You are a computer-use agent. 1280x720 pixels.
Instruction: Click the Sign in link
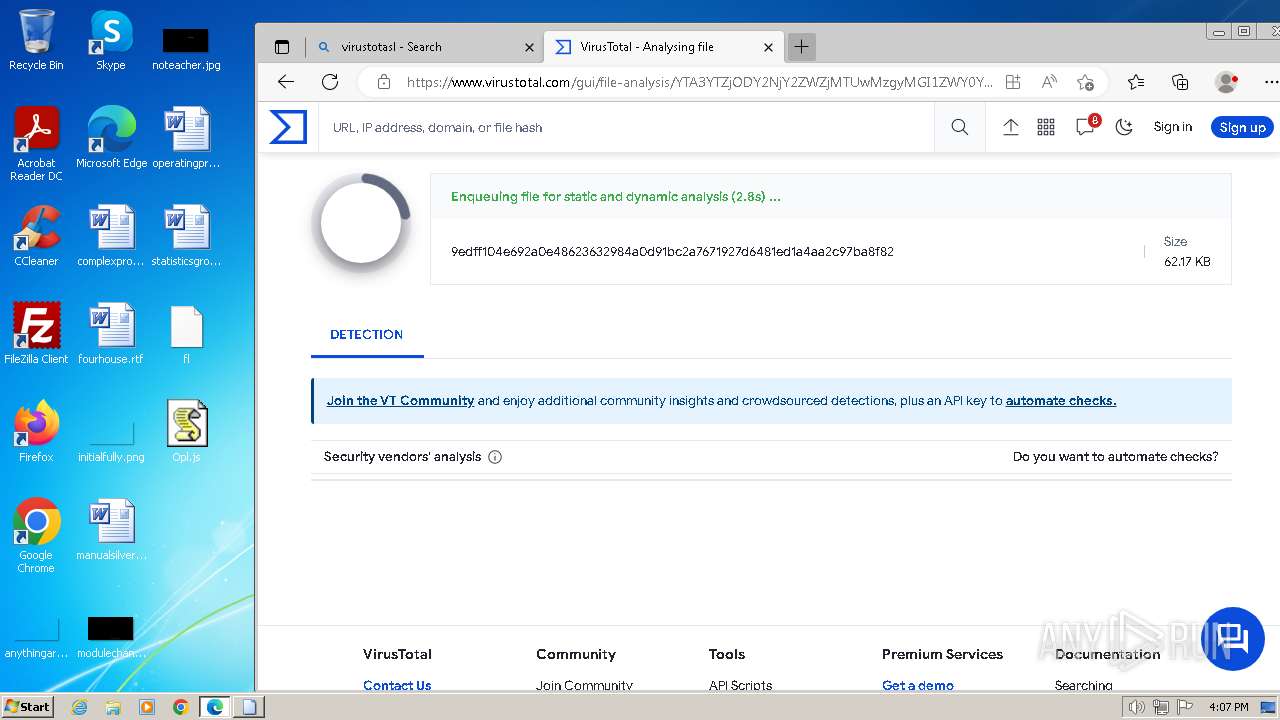pos(1173,127)
